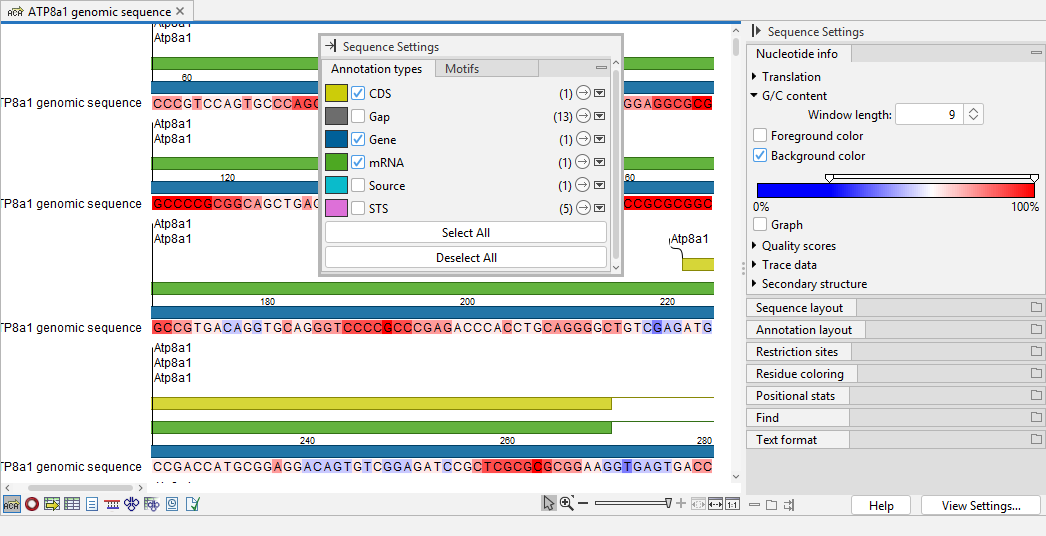Expand the Quality scores section
This screenshot has height=536, width=1046.
(754, 246)
